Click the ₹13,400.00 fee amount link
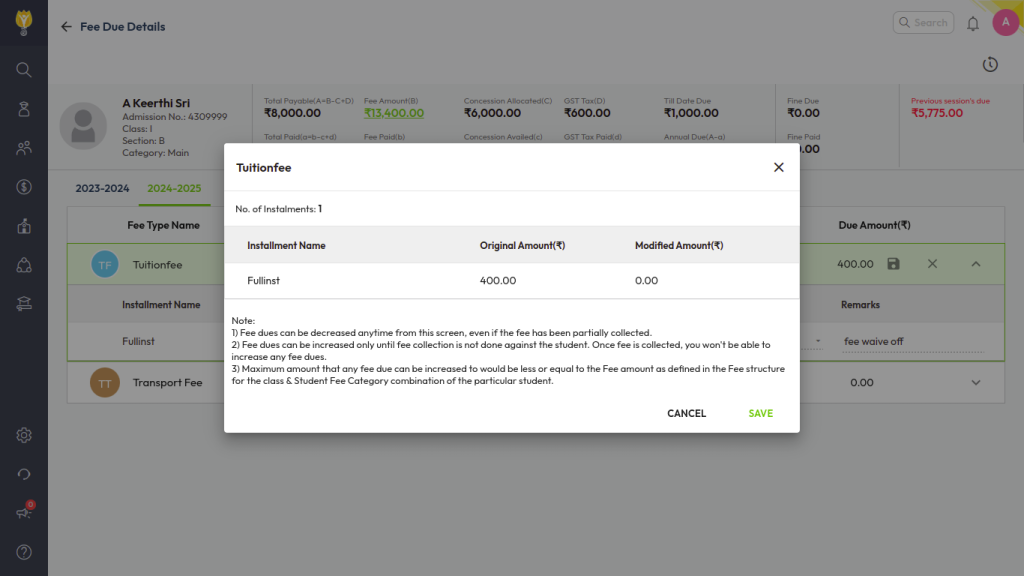The width and height of the screenshot is (1024, 576). [x=394, y=113]
